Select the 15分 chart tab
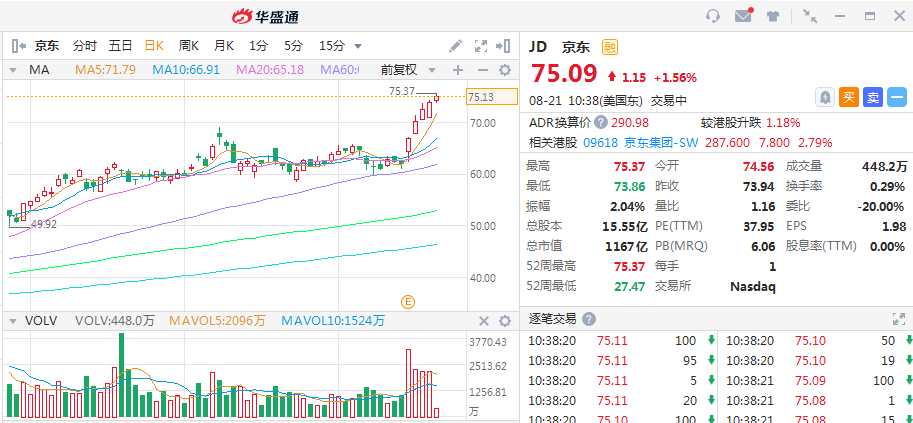Image resolution: width=913 pixels, height=423 pixels. click(332, 45)
